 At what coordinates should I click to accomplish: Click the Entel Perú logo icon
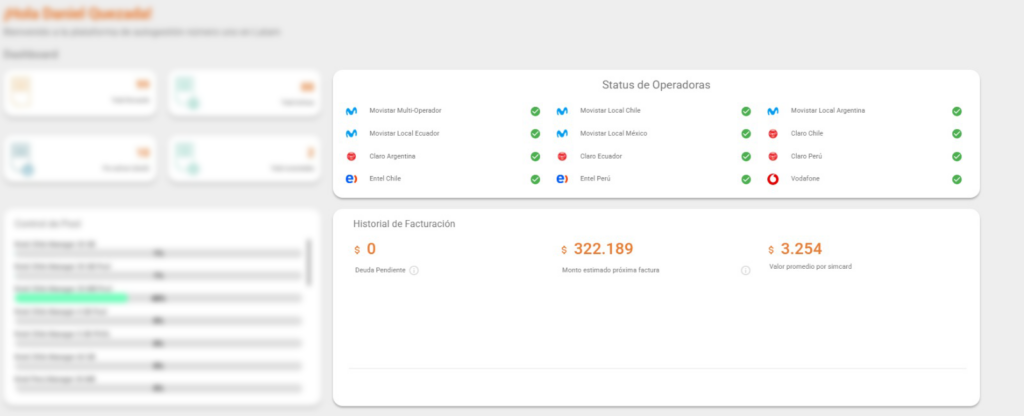tap(562, 180)
